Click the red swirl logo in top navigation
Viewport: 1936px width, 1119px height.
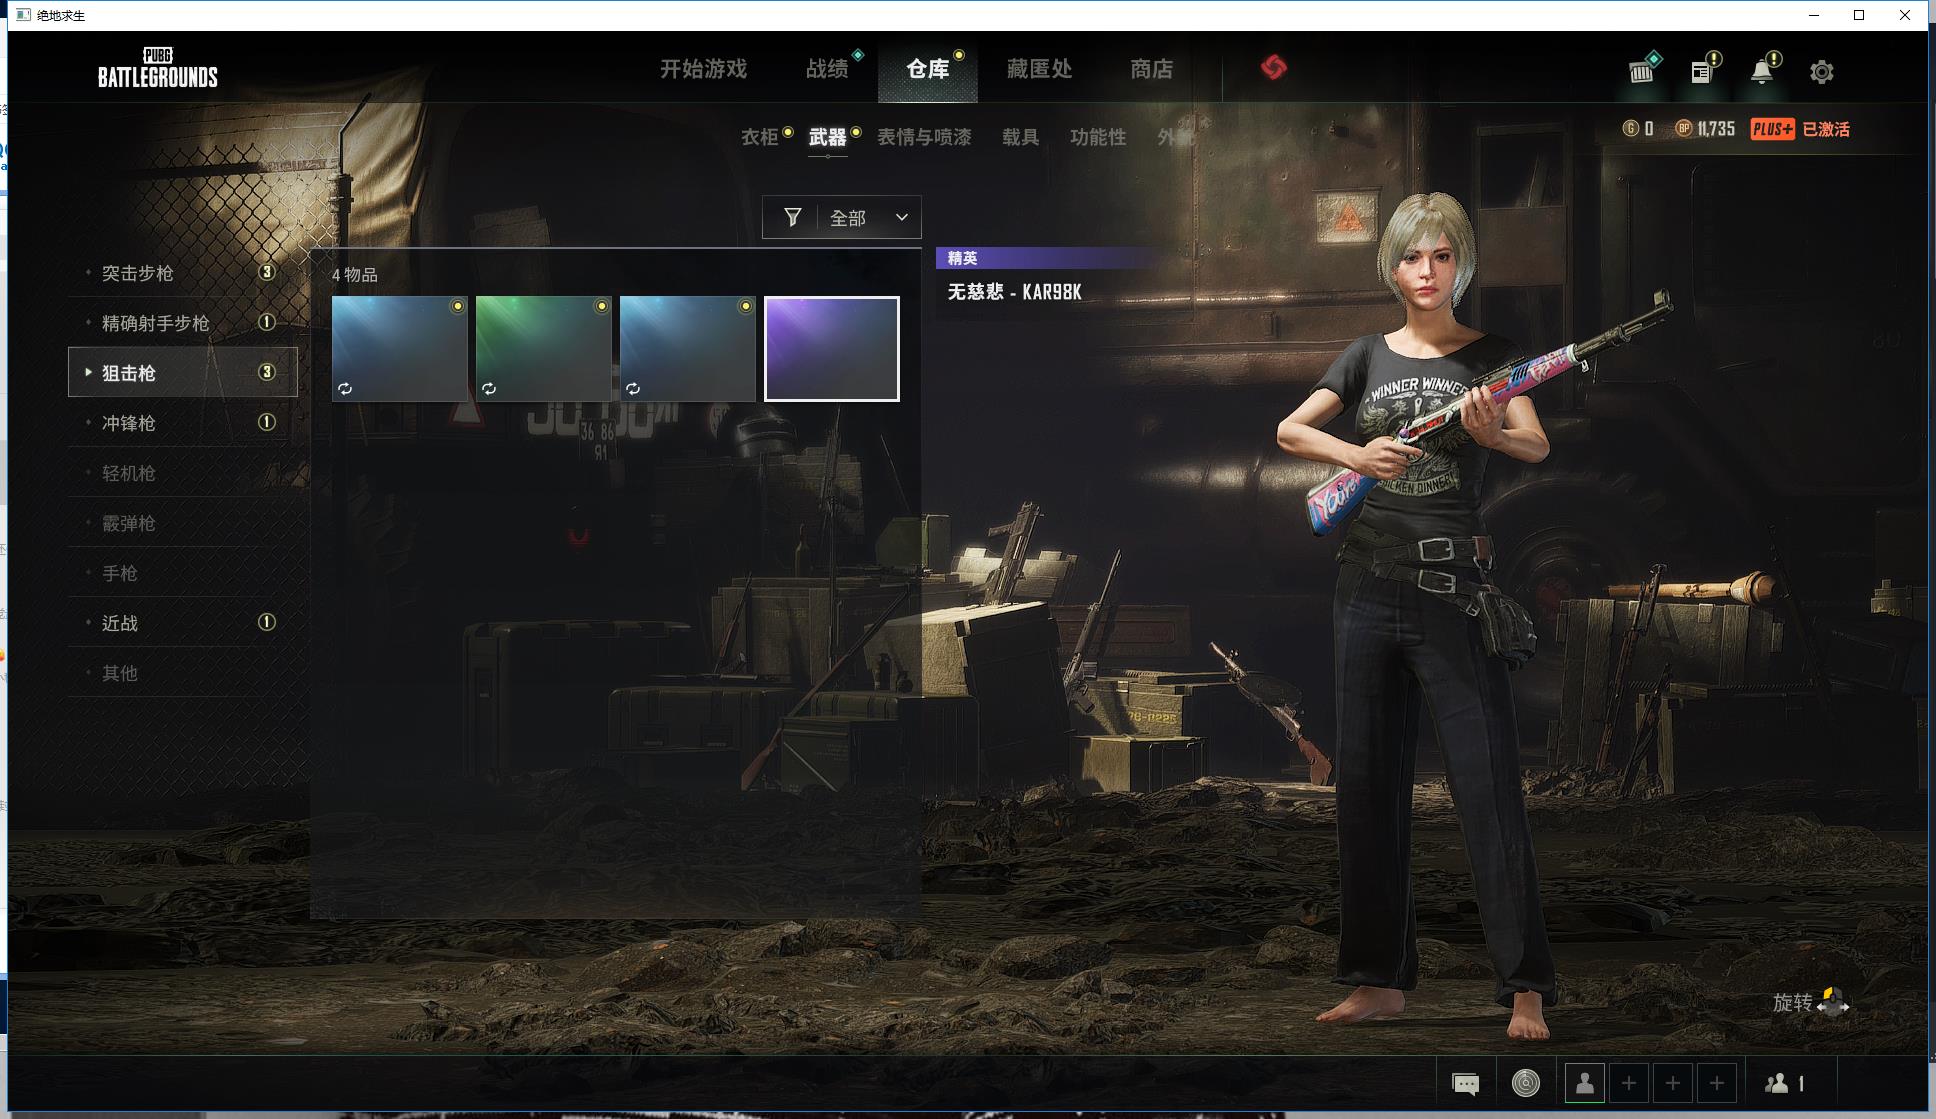click(1273, 67)
